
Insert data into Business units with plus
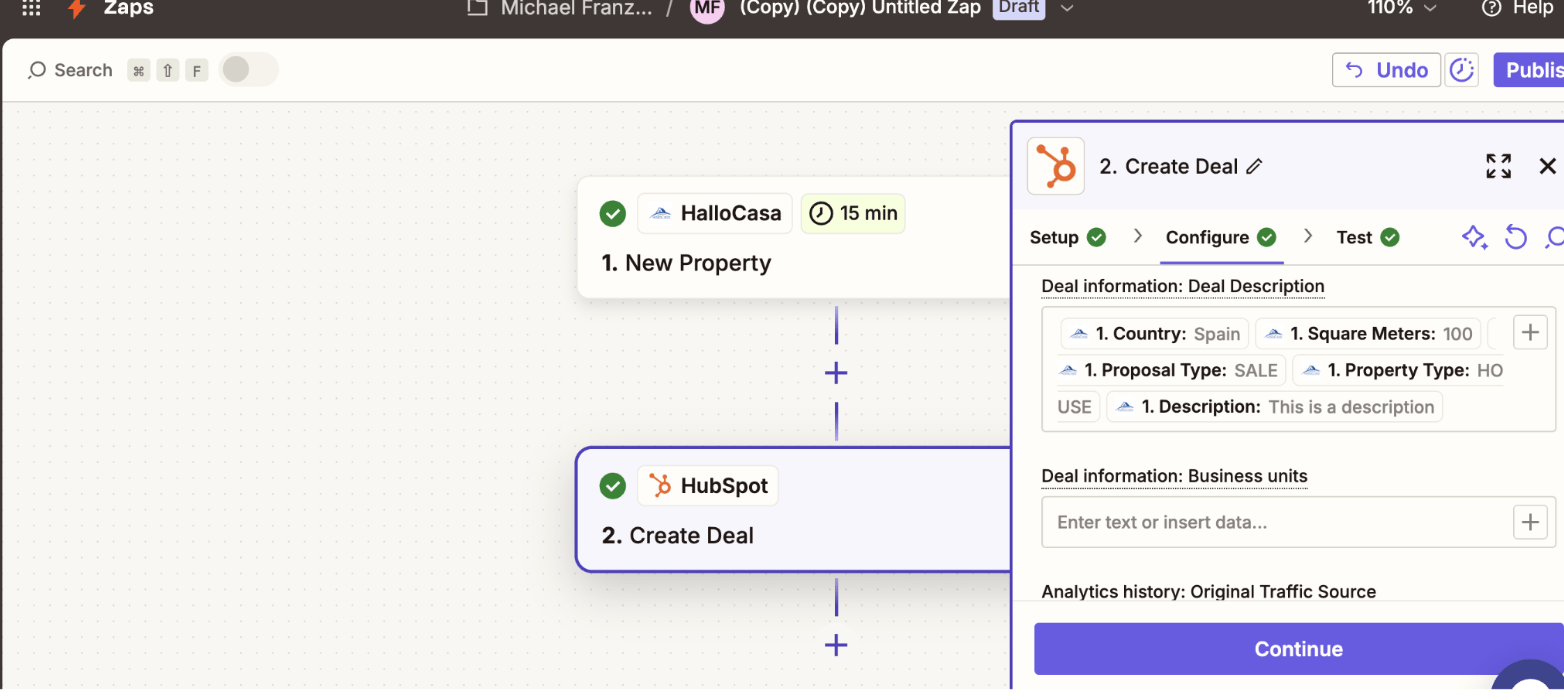[x=1530, y=522]
